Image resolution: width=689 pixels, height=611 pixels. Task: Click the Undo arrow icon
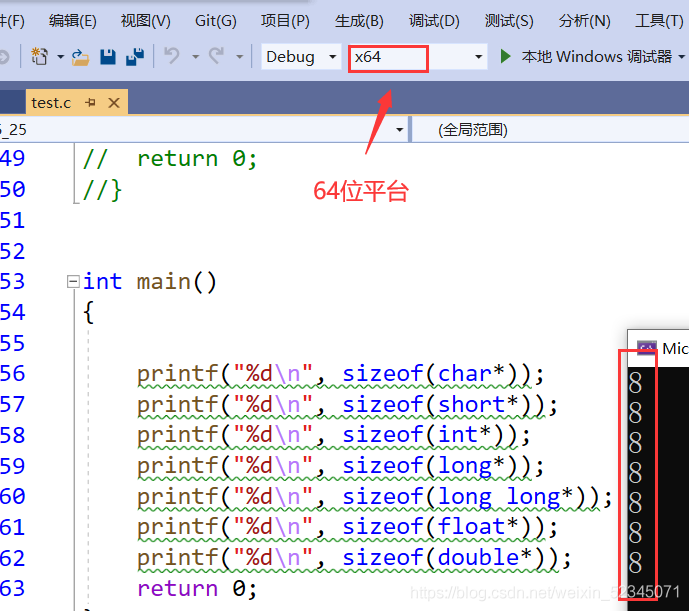tap(172, 56)
